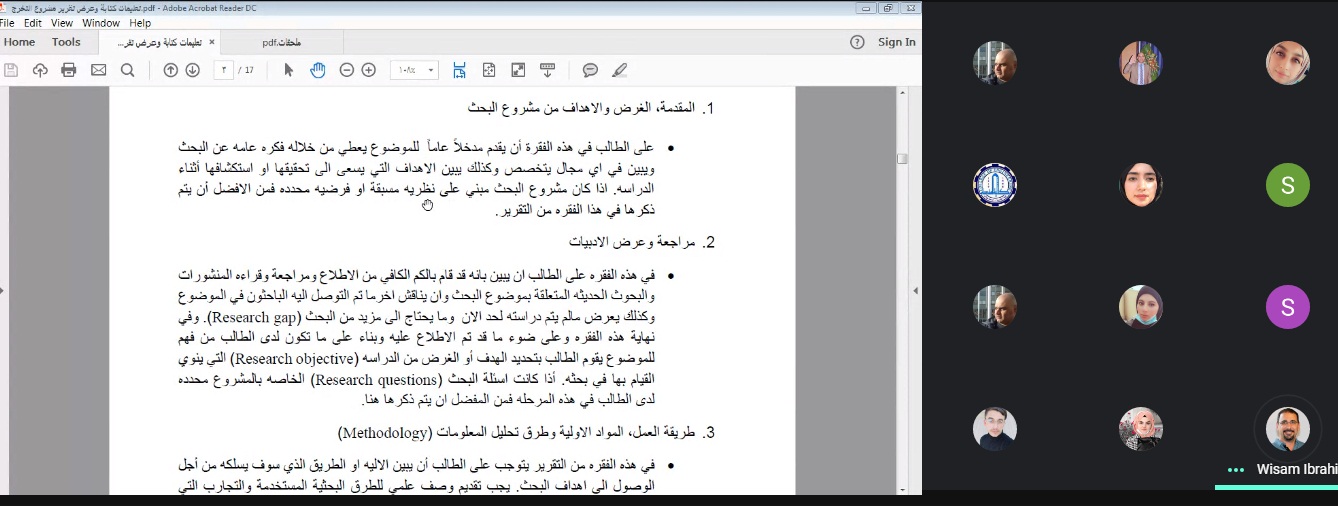This screenshot has height=517, width=1338.
Task: Expand the left navigation pane arrow
Action: (3, 290)
